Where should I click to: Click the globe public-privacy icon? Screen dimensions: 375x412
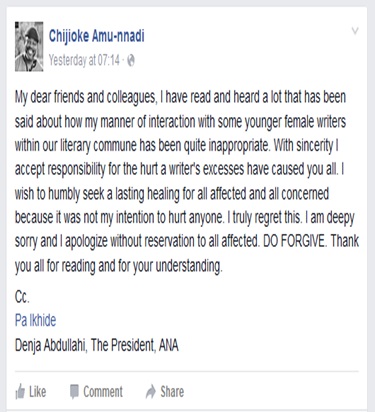[131, 60]
